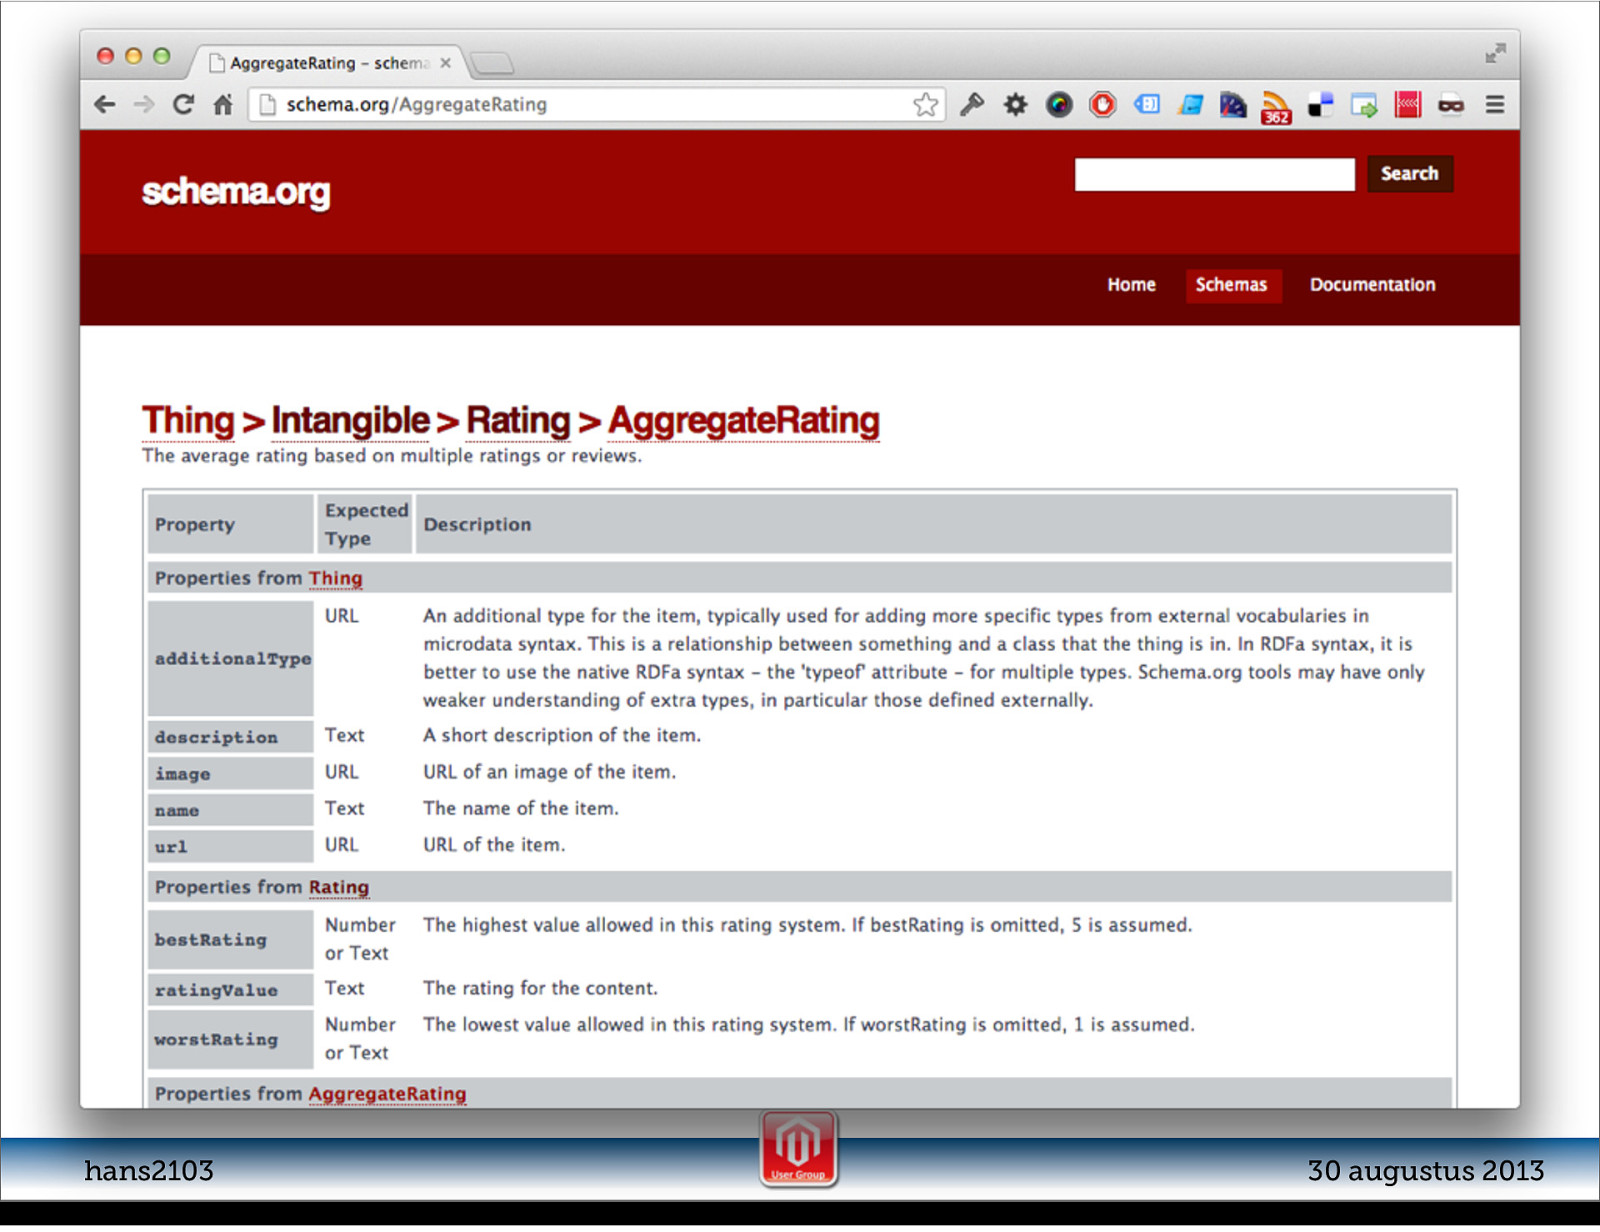Click the additionalType property cell
The height and width of the screenshot is (1232, 1600).
tap(231, 658)
